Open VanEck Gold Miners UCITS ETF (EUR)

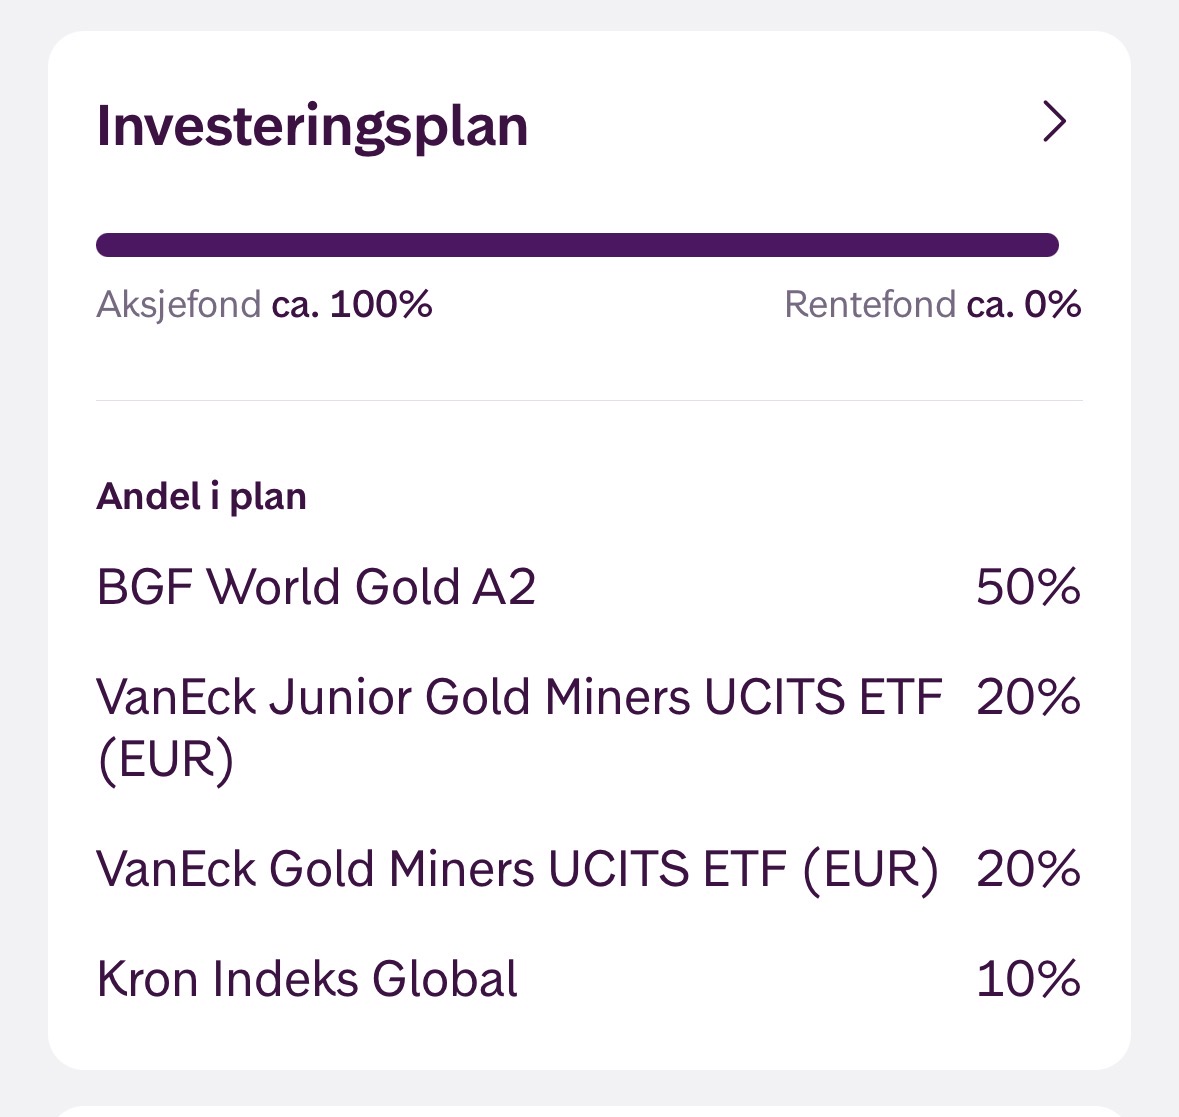[x=517, y=869]
